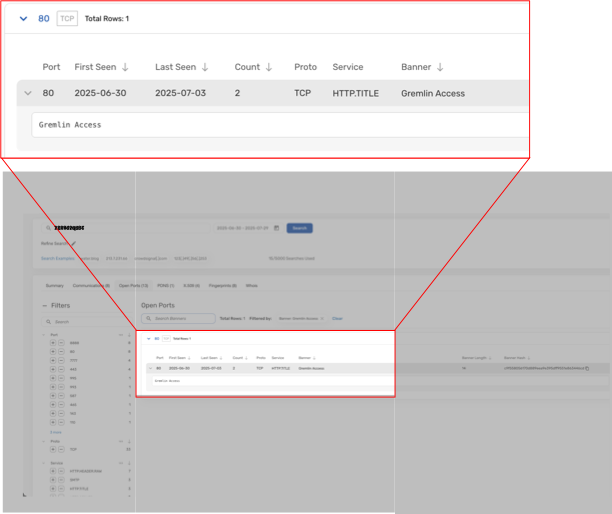This screenshot has height=514, width=612.
Task: Remove the Banner: Gremlin Access filter chip
Action: (x=322, y=318)
